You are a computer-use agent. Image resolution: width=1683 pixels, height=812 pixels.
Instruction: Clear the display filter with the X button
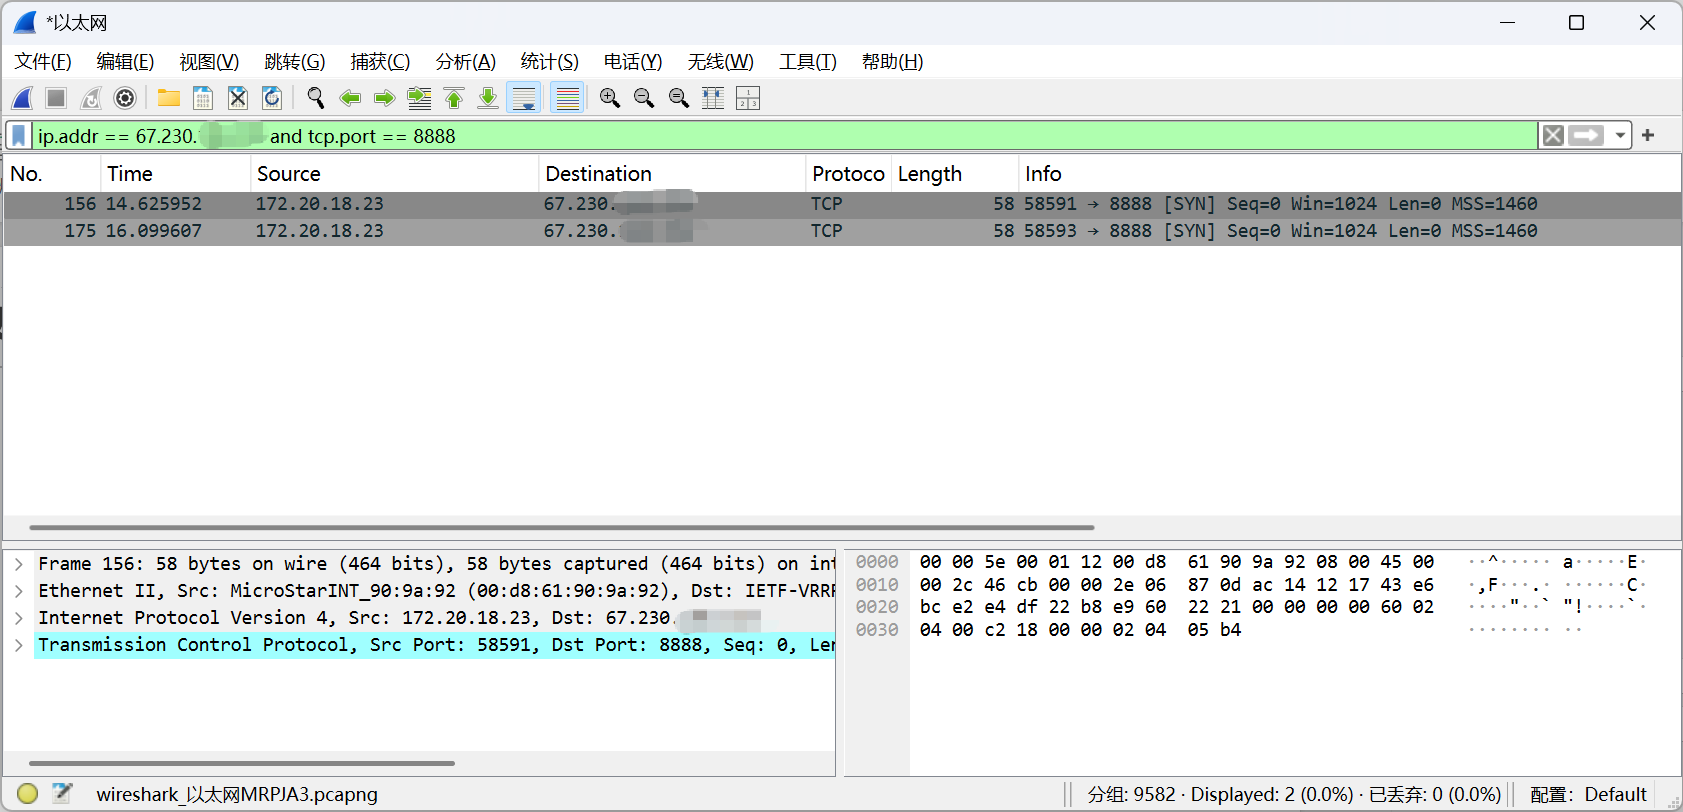click(x=1552, y=136)
